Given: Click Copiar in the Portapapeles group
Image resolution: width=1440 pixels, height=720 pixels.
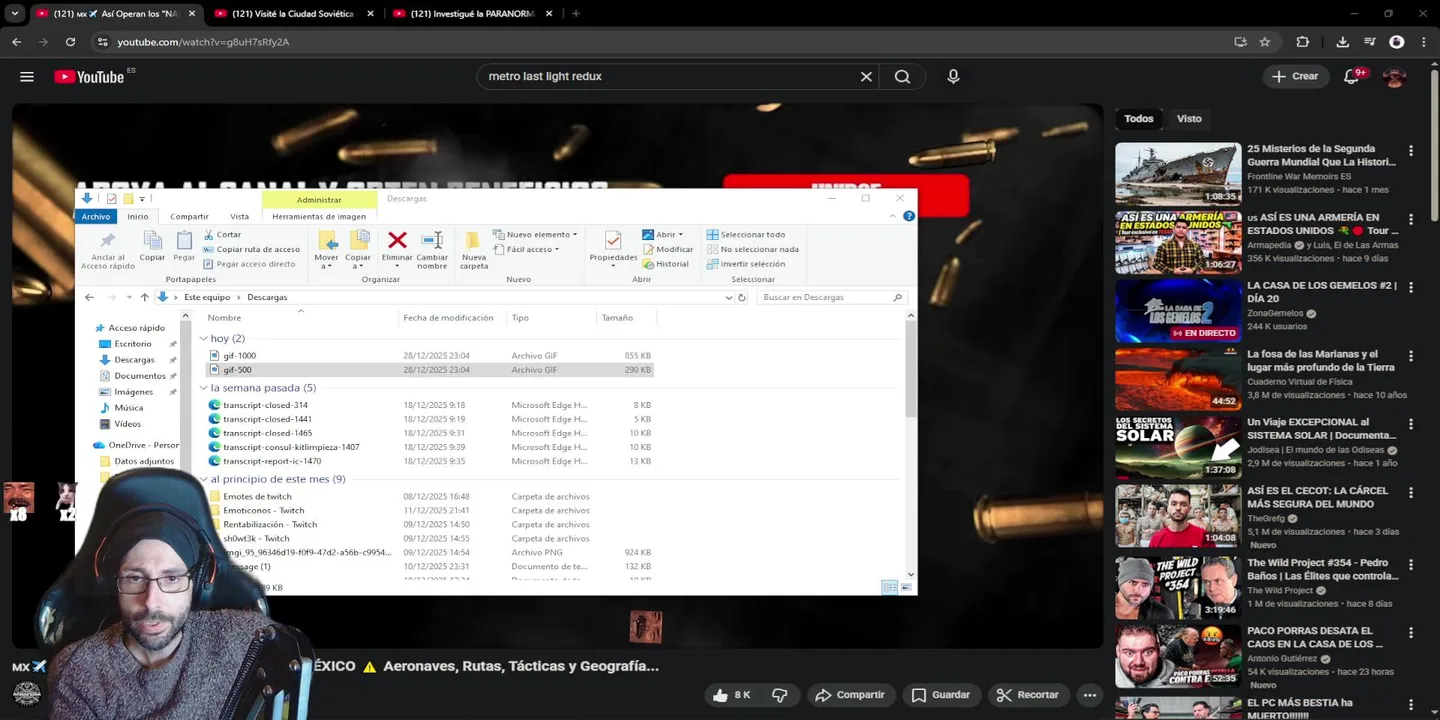Looking at the screenshot, I should click(x=152, y=247).
